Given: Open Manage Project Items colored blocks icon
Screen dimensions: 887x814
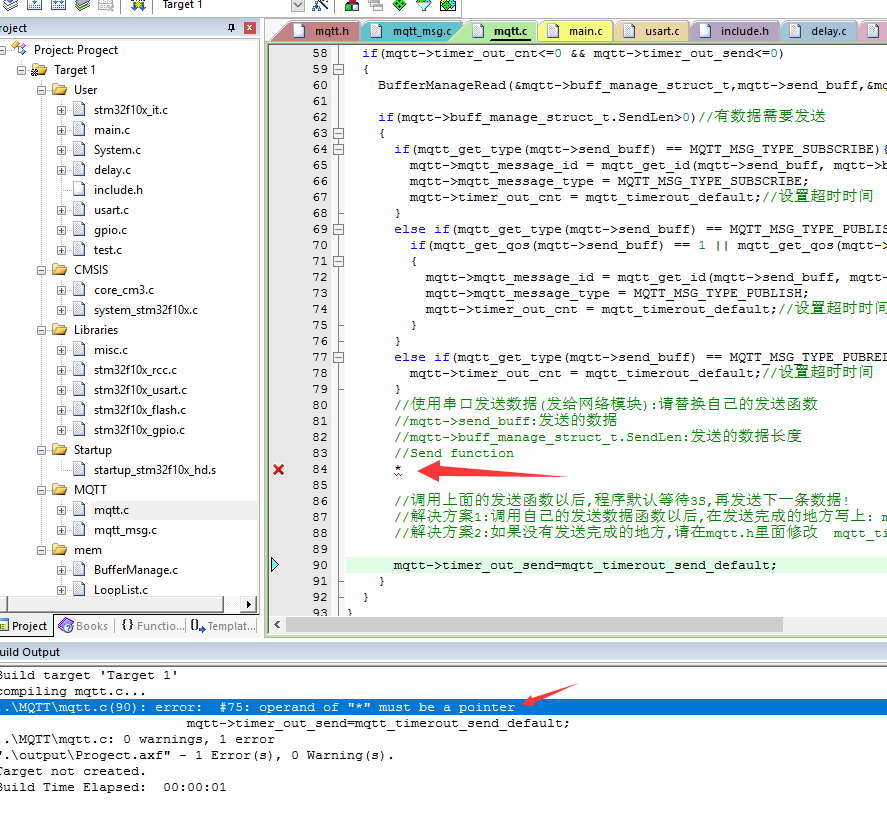Looking at the screenshot, I should click(352, 5).
